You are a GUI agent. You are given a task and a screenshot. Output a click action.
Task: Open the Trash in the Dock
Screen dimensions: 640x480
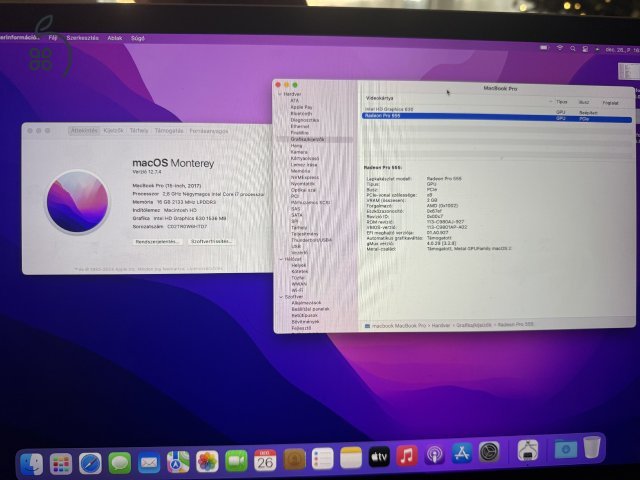(x=592, y=447)
